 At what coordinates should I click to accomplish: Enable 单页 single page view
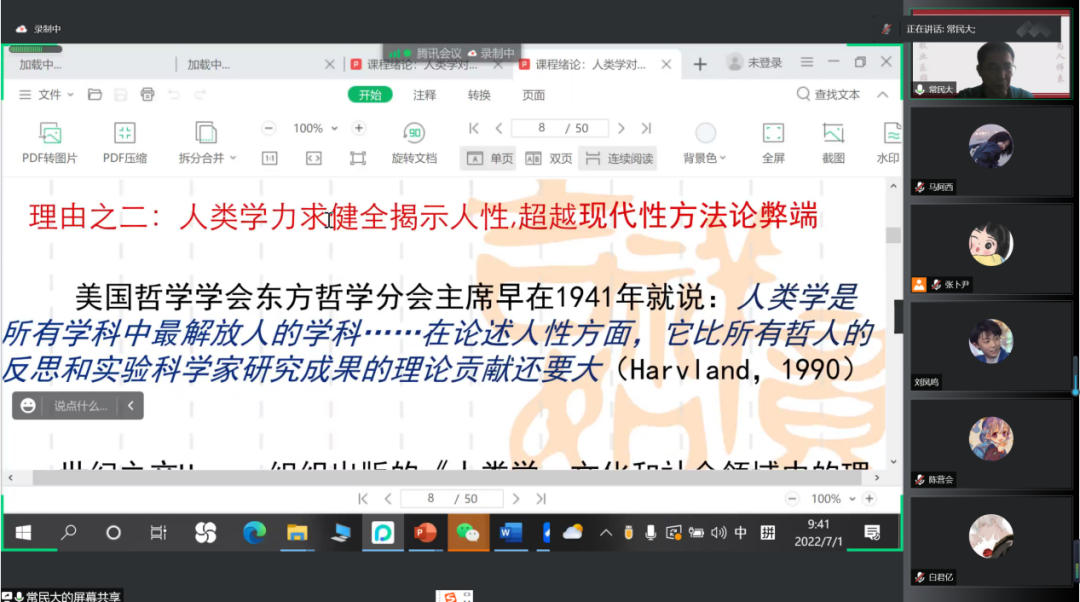click(490, 158)
